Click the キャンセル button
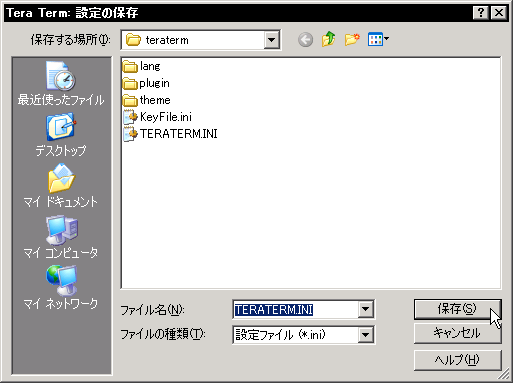 [x=457, y=333]
